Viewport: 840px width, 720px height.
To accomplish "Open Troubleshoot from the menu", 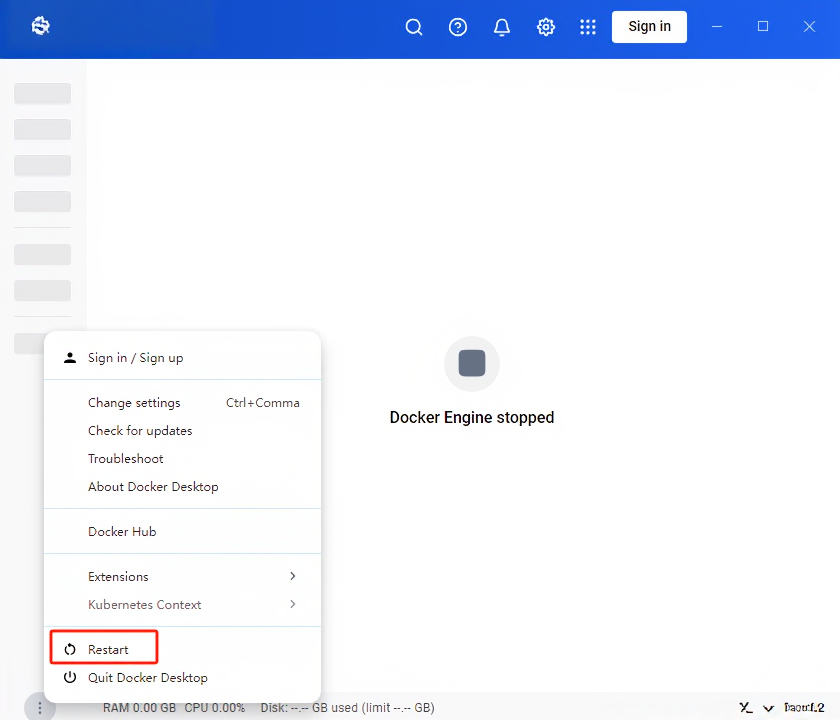I will pyautogui.click(x=125, y=458).
